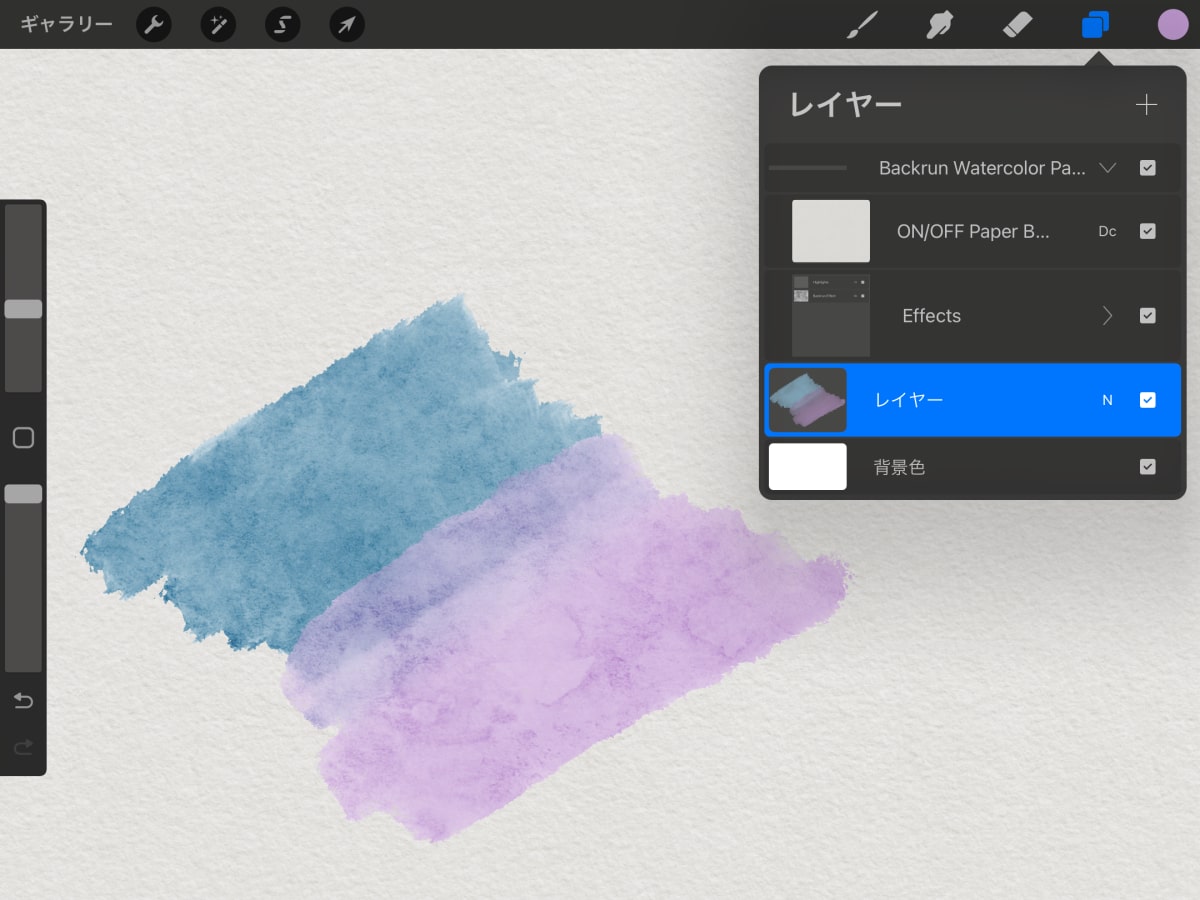Select the Effects group name
Viewport: 1200px width, 900px height.
pyautogui.click(x=931, y=316)
